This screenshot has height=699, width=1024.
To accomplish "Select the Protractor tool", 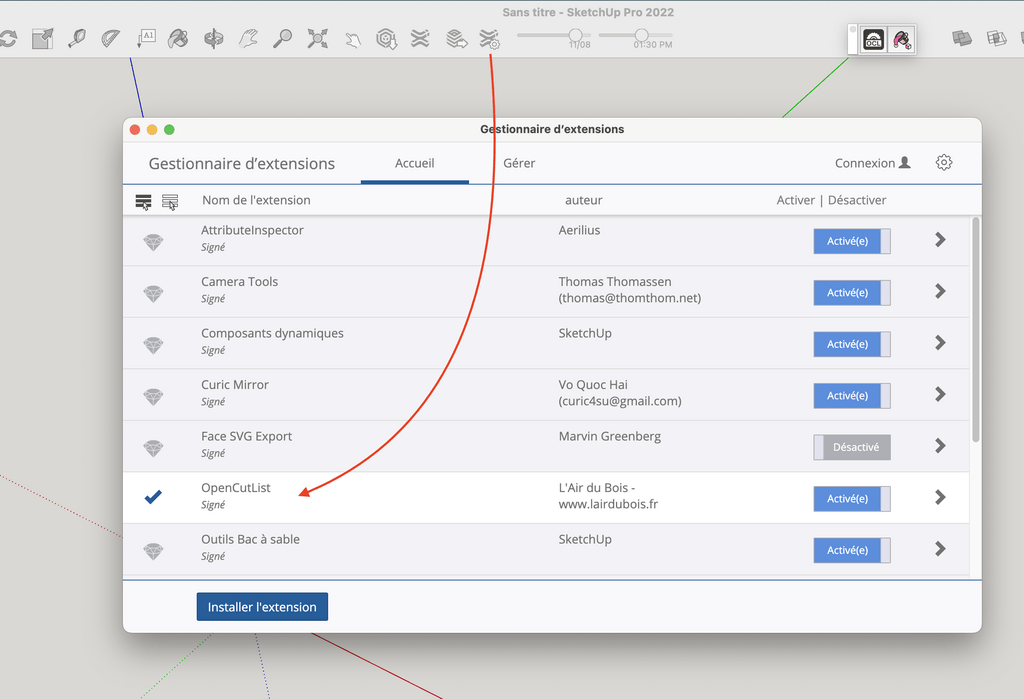I will click(x=110, y=39).
